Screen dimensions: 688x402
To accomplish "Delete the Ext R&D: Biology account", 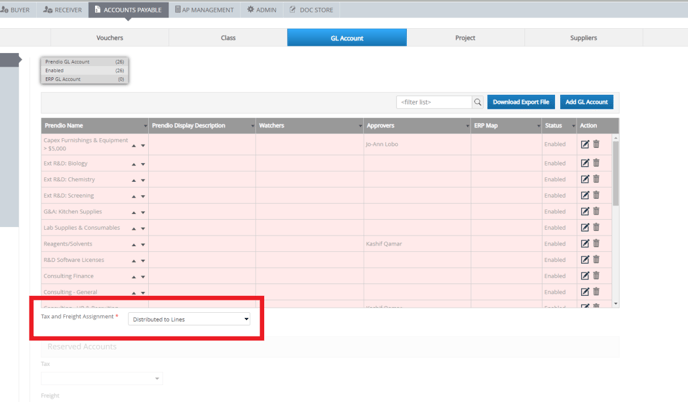I will pyautogui.click(x=597, y=163).
